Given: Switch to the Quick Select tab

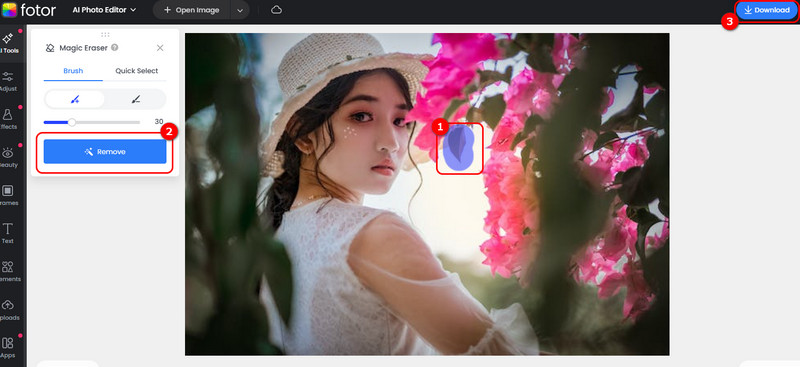Looking at the screenshot, I should click(136, 71).
